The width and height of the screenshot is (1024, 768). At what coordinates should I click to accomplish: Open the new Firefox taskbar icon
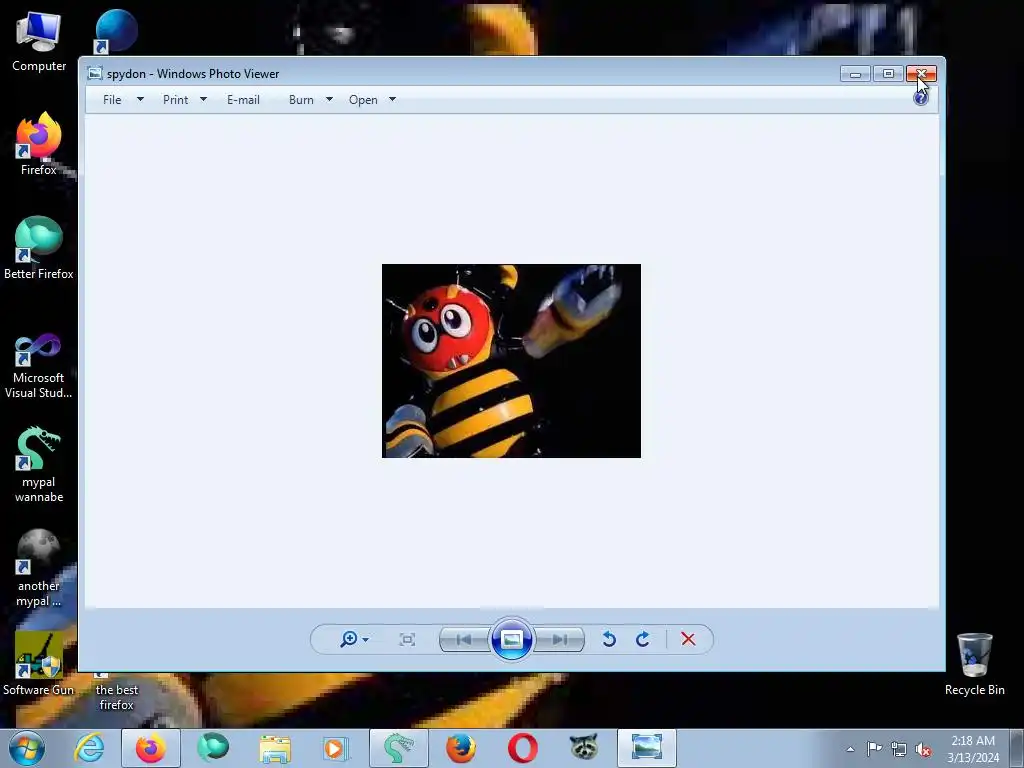point(151,748)
